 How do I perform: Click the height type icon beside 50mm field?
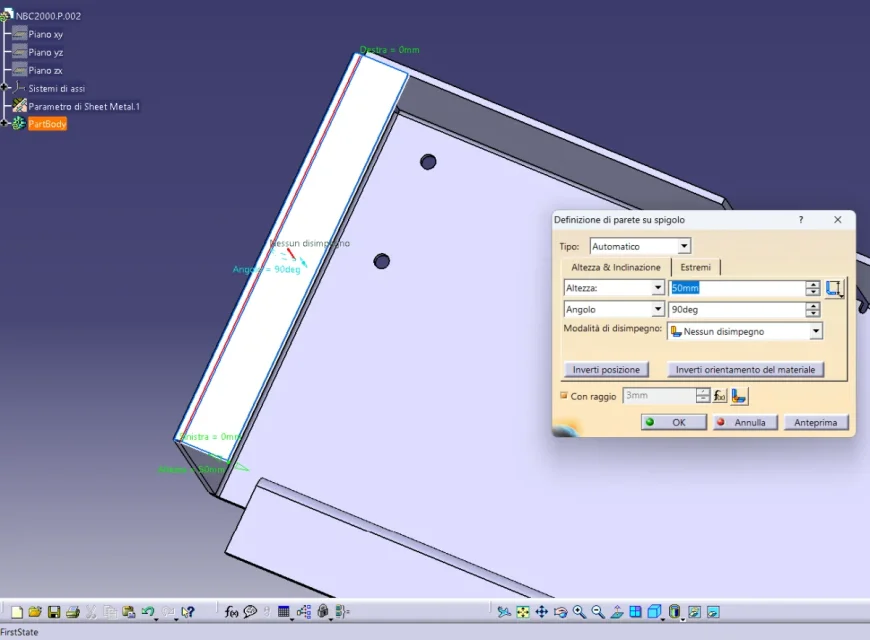point(835,288)
